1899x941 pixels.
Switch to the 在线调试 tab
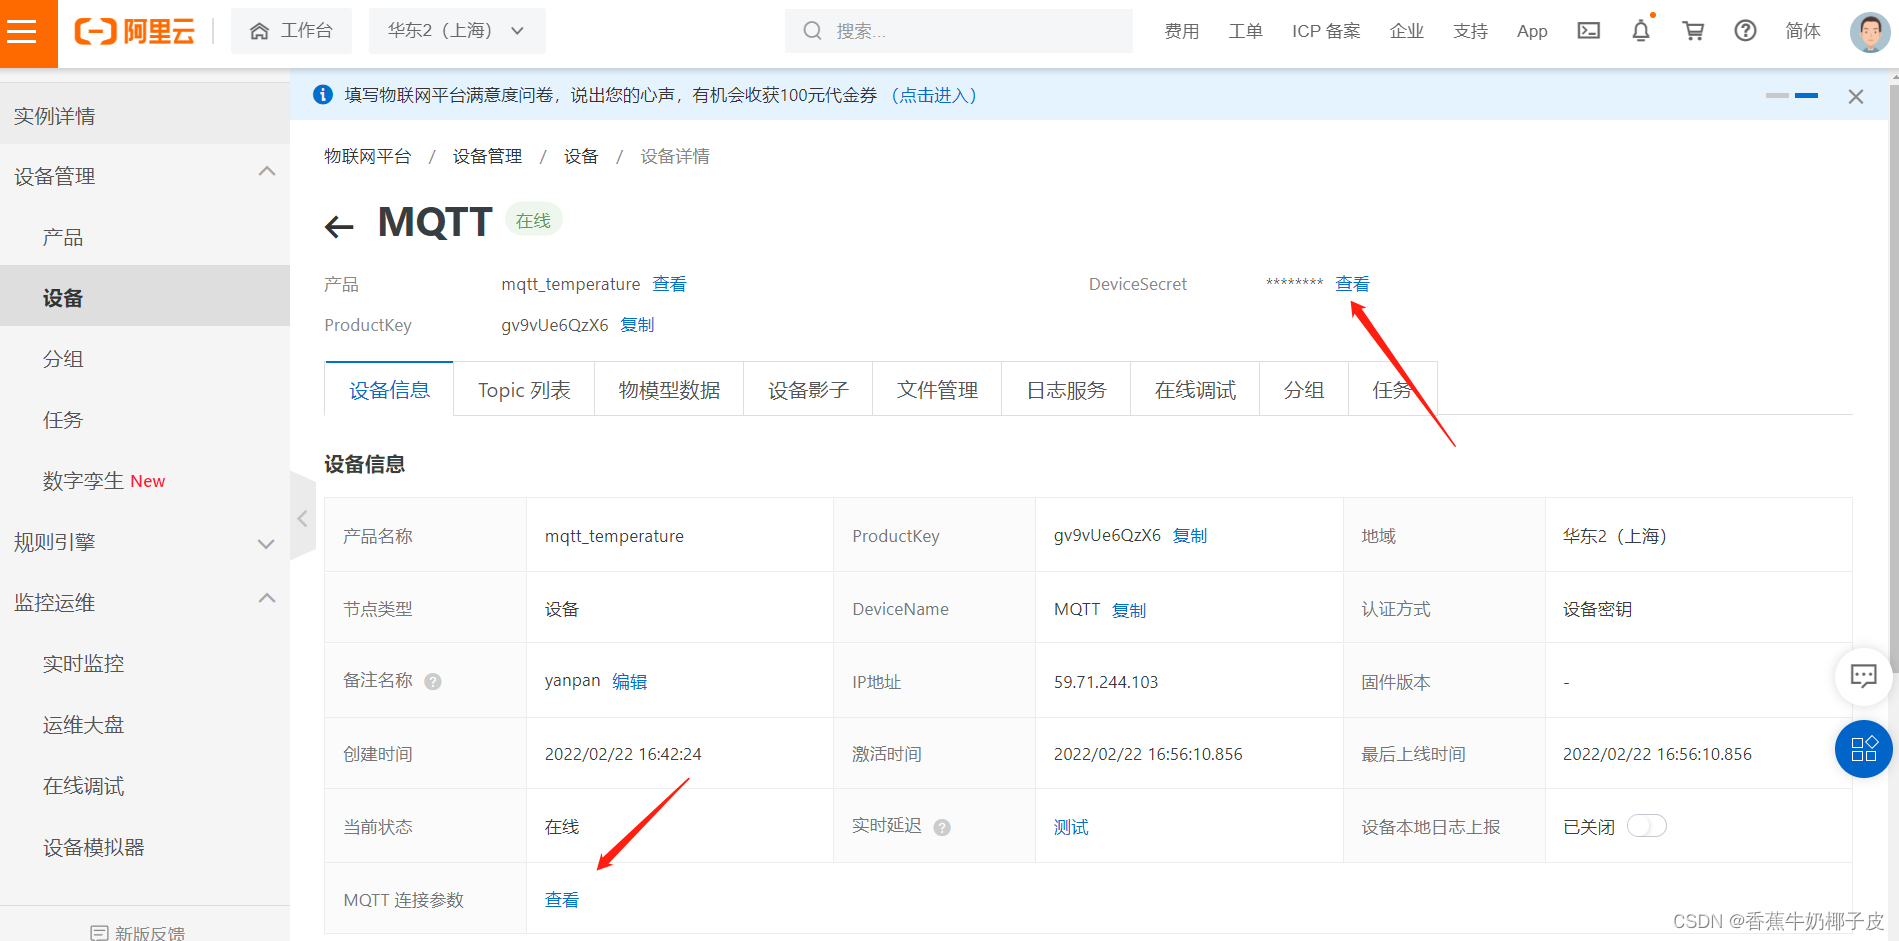pyautogui.click(x=1195, y=389)
